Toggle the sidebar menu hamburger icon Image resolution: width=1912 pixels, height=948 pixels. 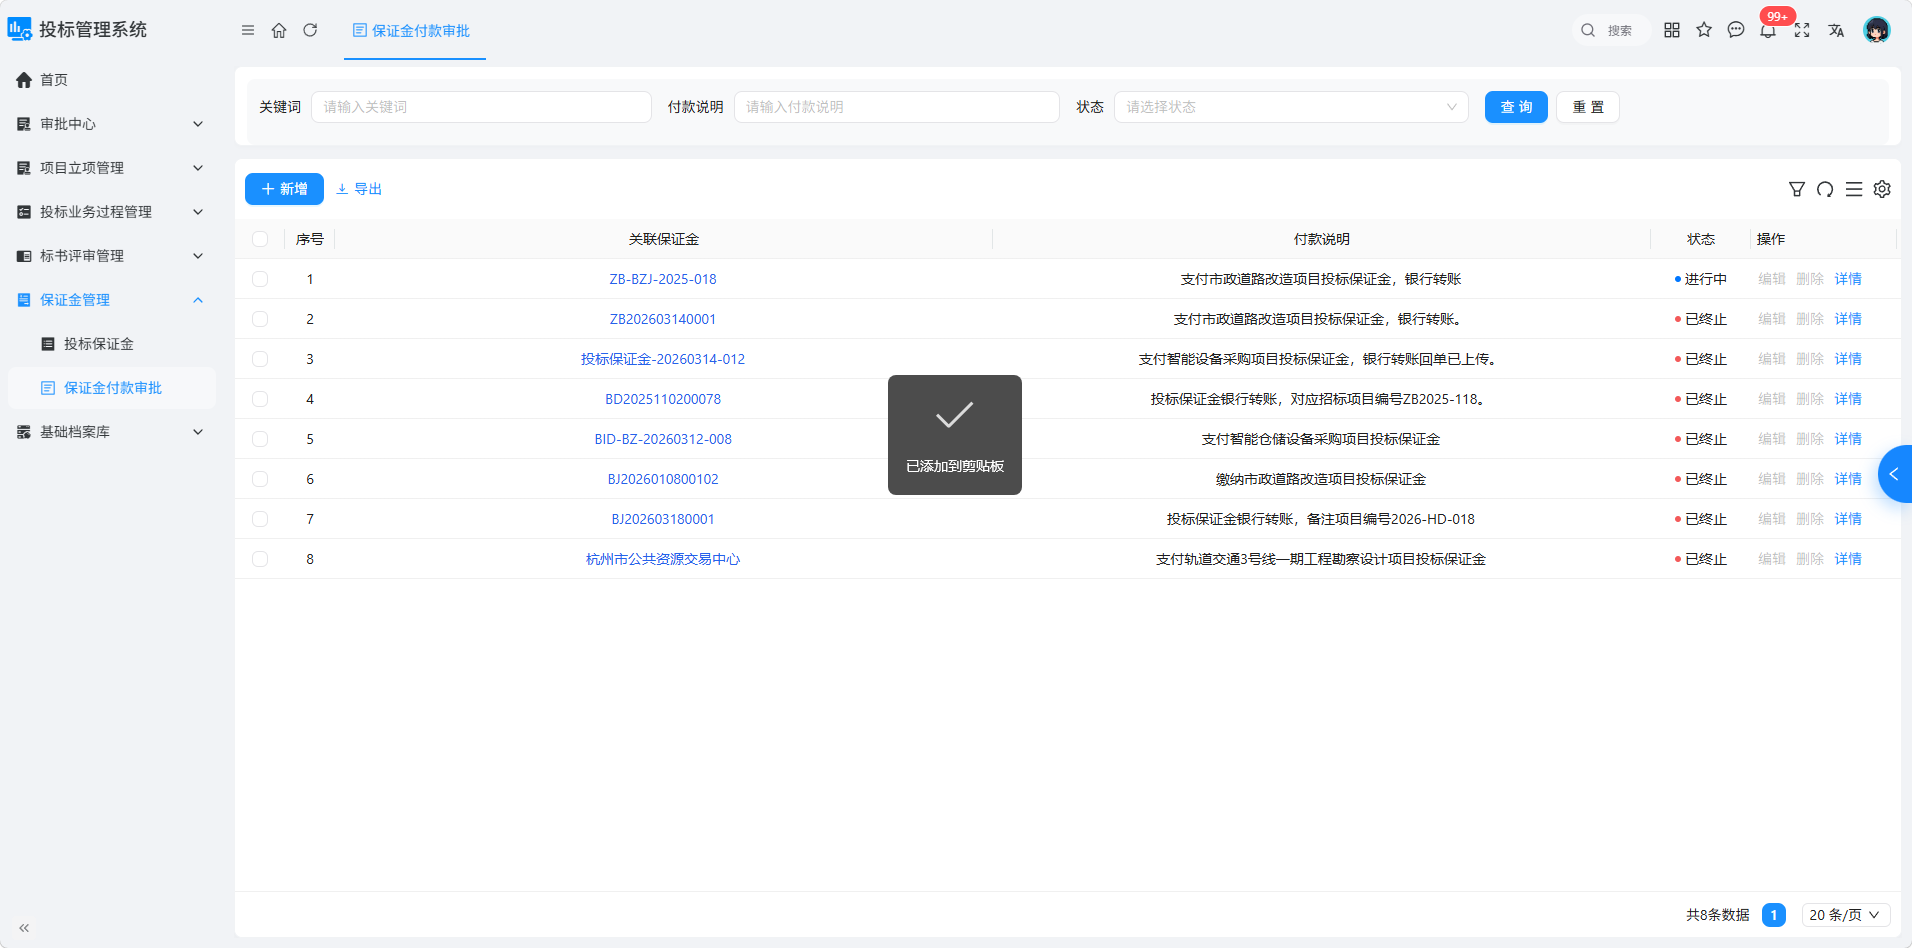pyautogui.click(x=248, y=30)
